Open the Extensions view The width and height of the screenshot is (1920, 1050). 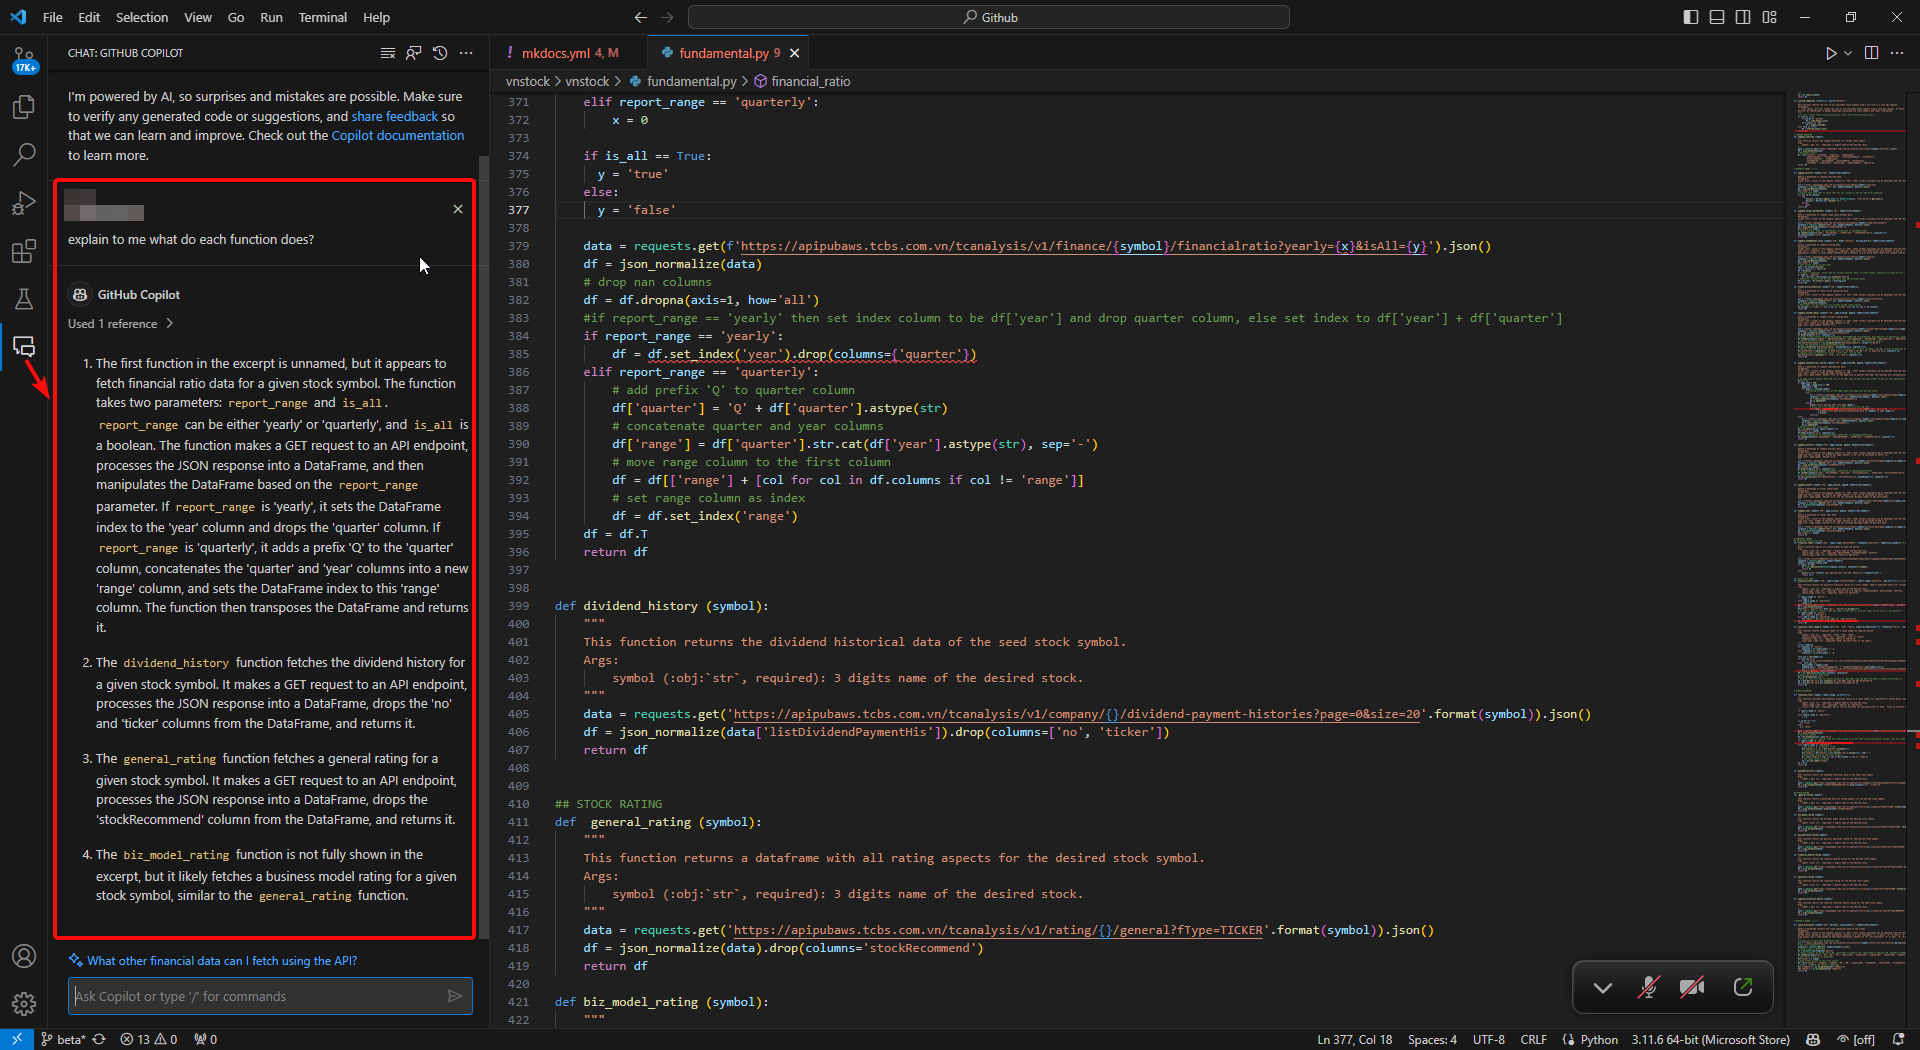coord(24,251)
